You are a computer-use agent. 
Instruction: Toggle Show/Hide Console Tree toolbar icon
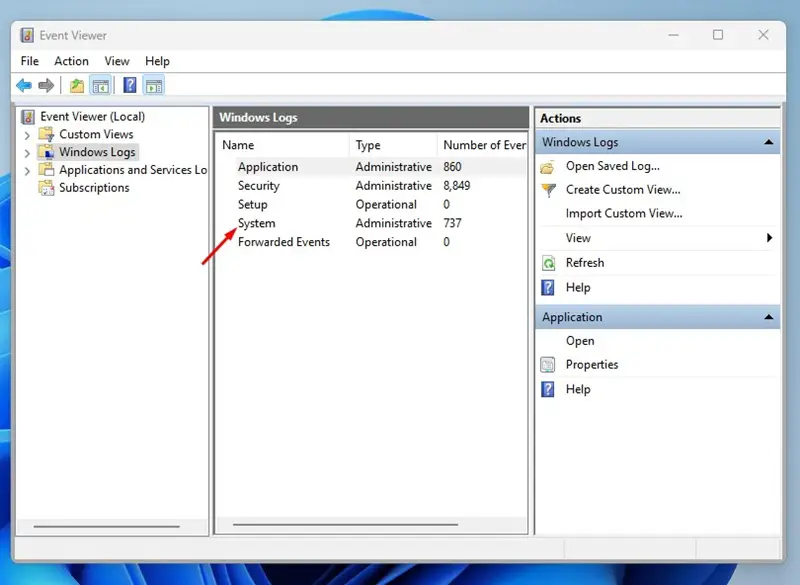click(x=101, y=86)
